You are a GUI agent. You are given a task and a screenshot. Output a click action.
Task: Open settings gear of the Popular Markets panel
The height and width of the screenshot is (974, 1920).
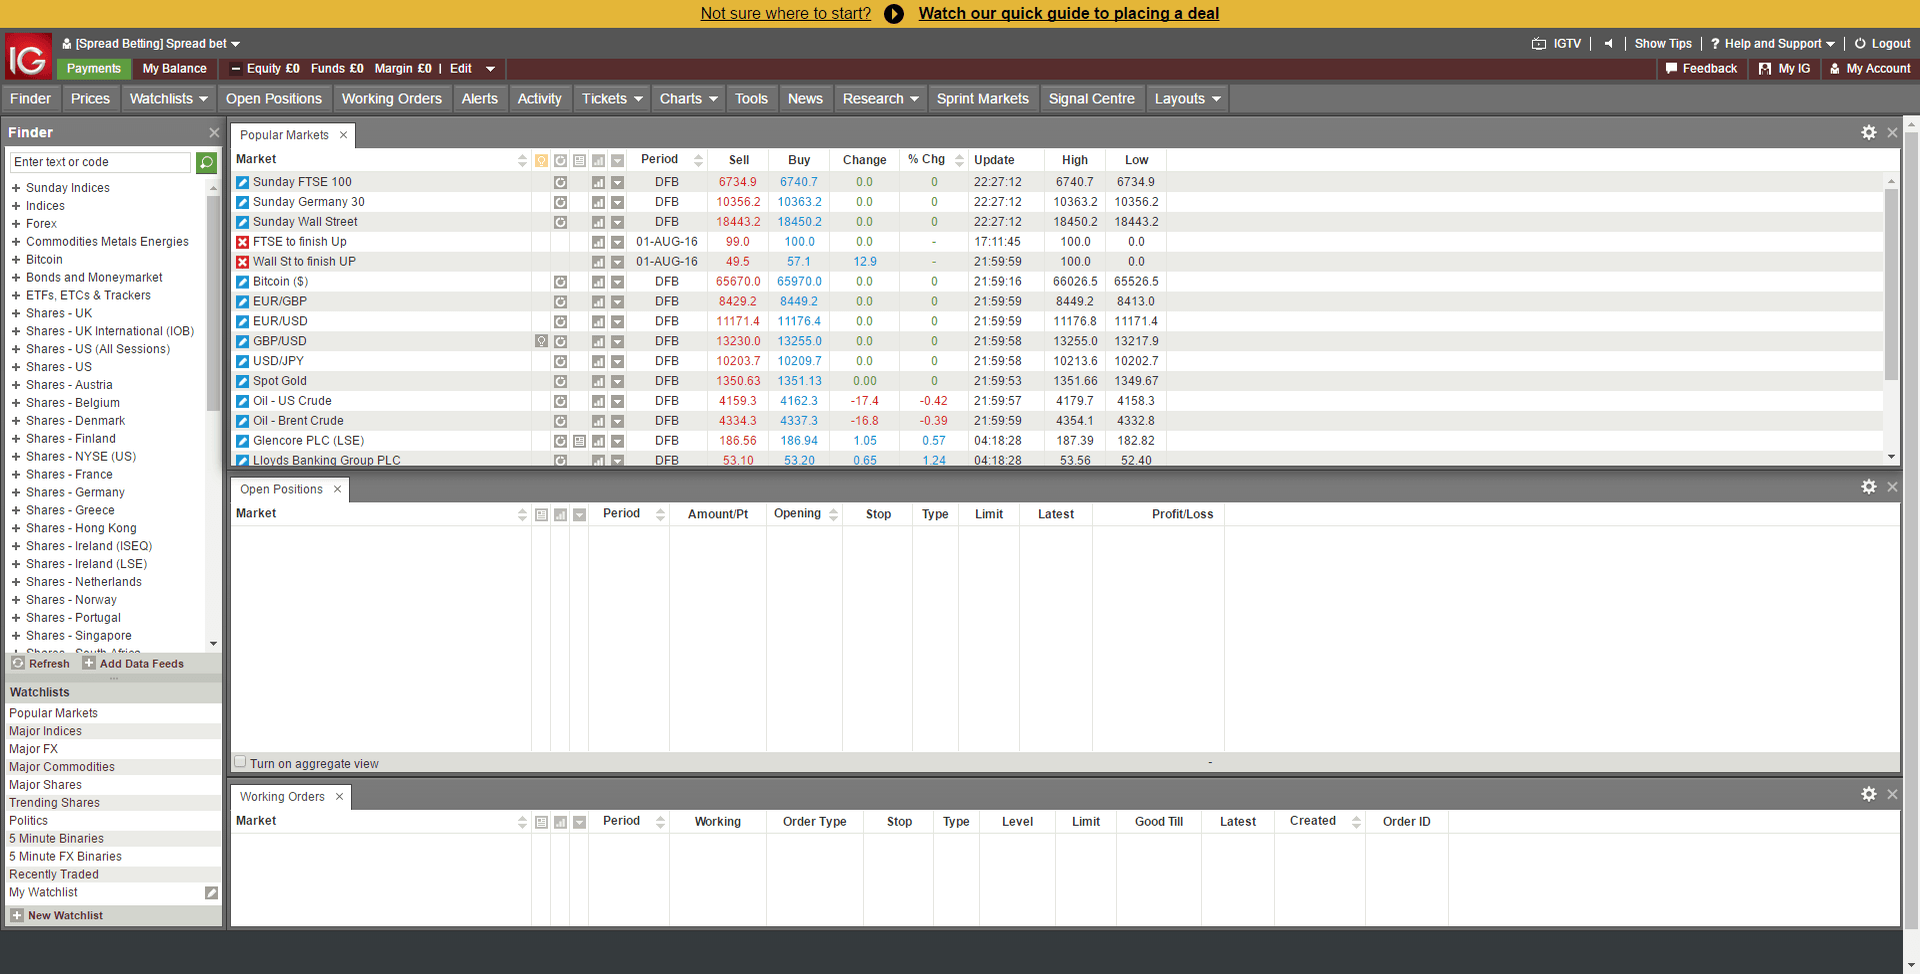[1868, 133]
